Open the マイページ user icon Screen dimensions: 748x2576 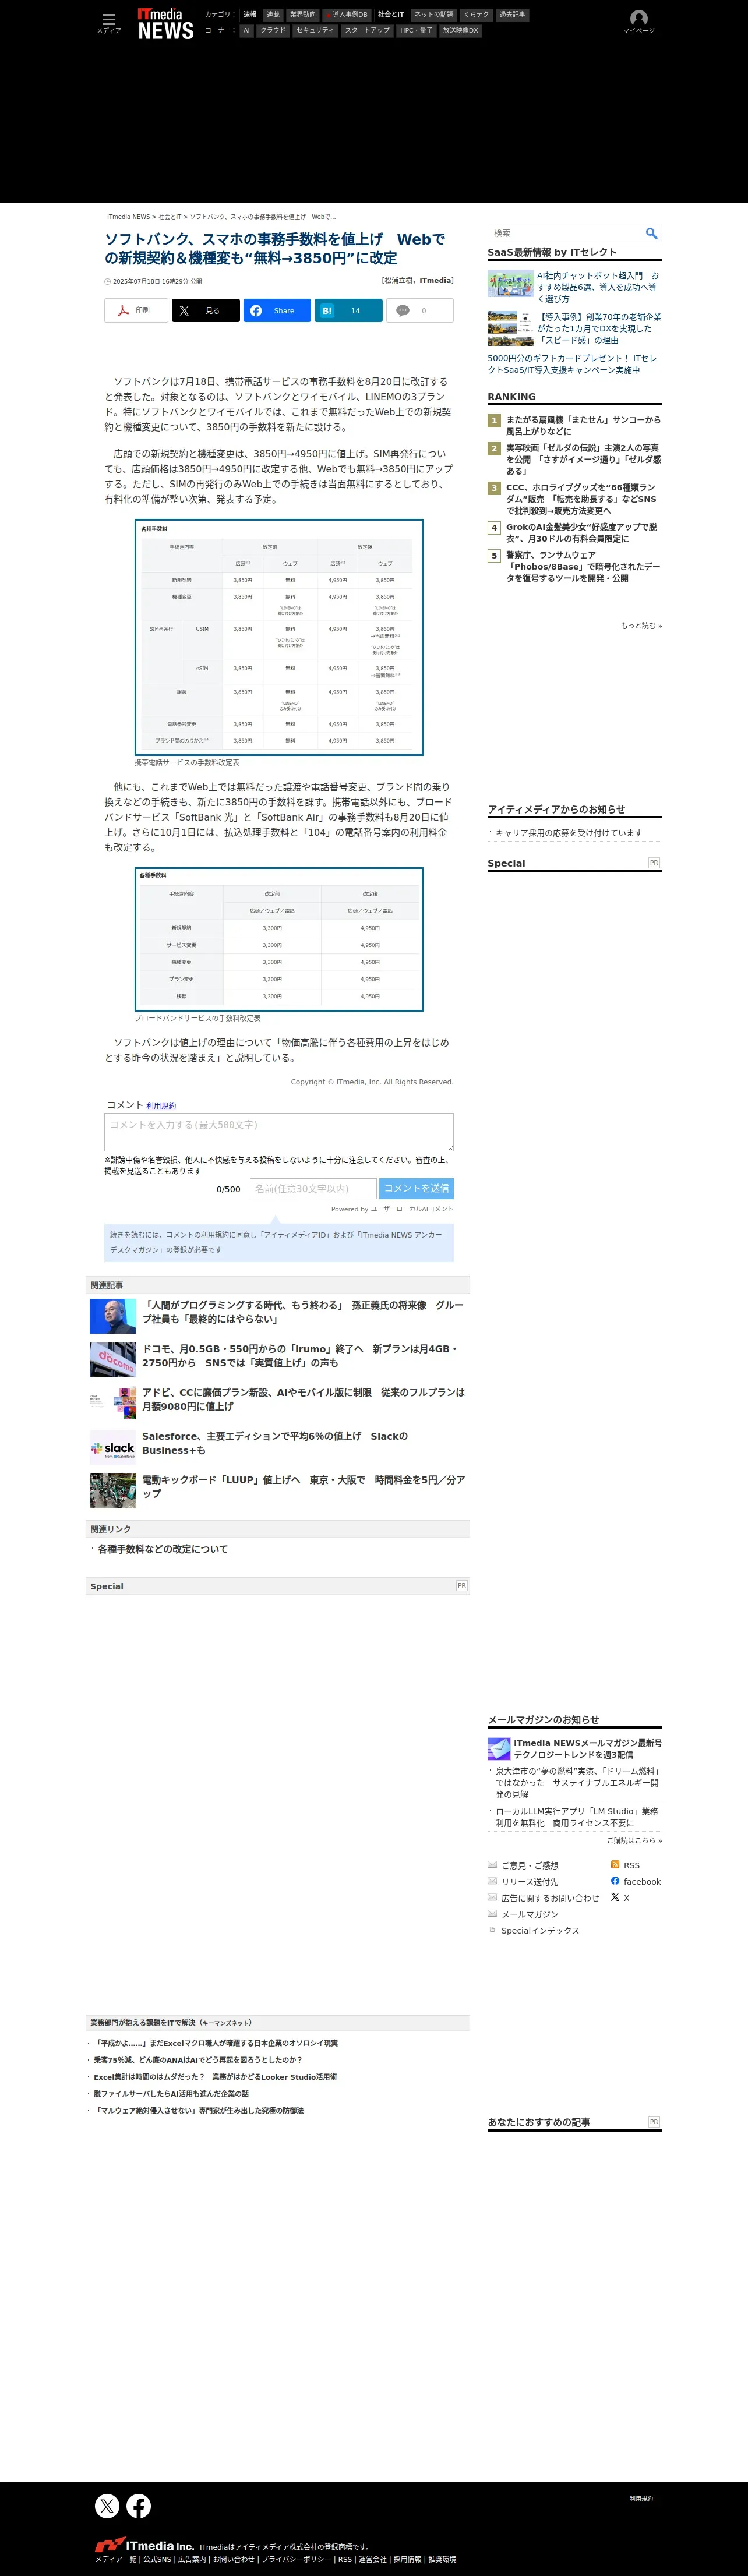click(638, 22)
